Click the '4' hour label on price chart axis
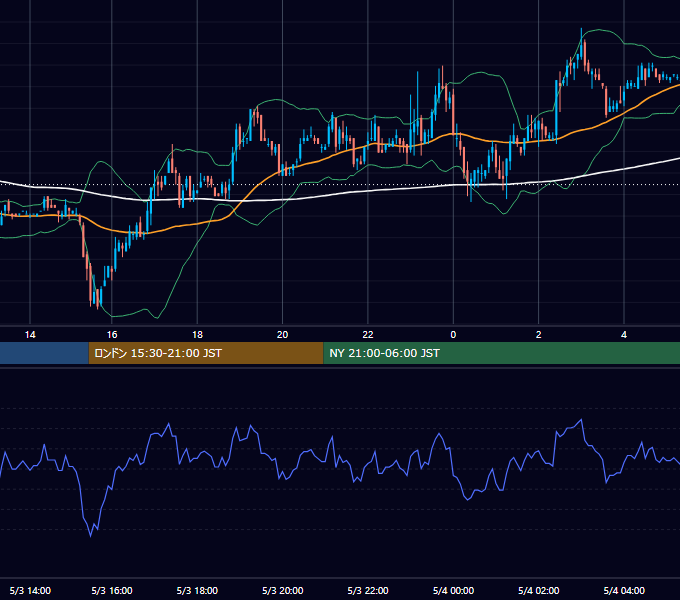The image size is (680, 600). [624, 335]
